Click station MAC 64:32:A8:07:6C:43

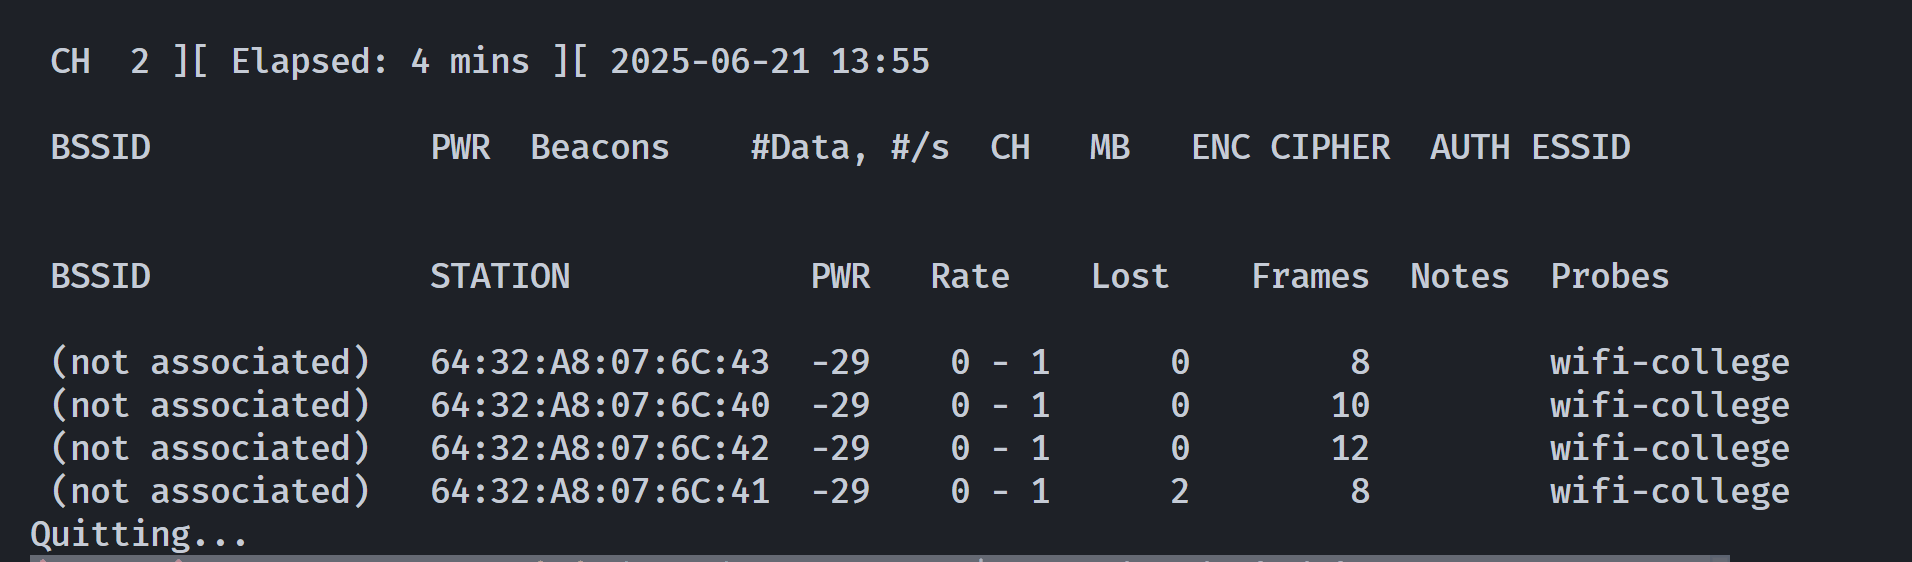coord(600,362)
